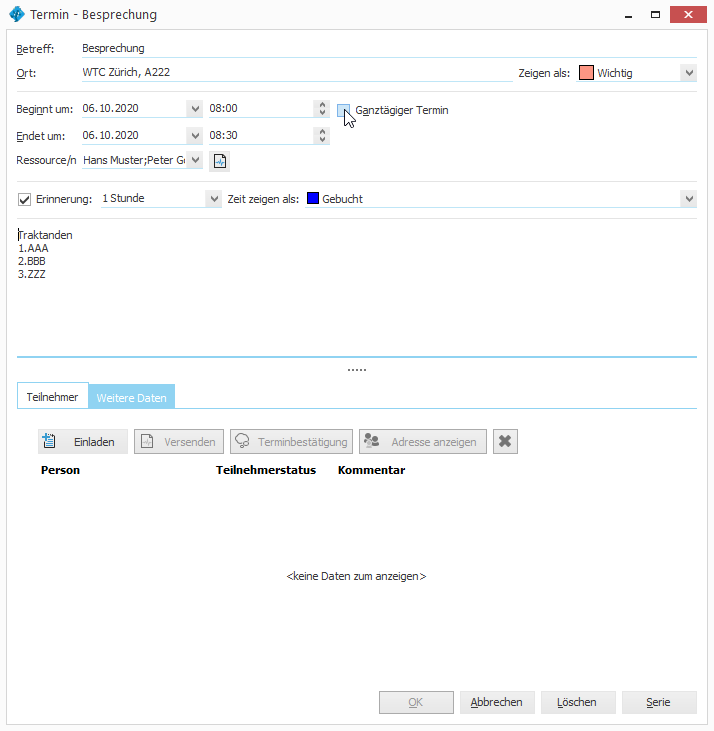This screenshot has height=731, width=714.
Task: Minimize the Termin window
Action: tap(629, 15)
